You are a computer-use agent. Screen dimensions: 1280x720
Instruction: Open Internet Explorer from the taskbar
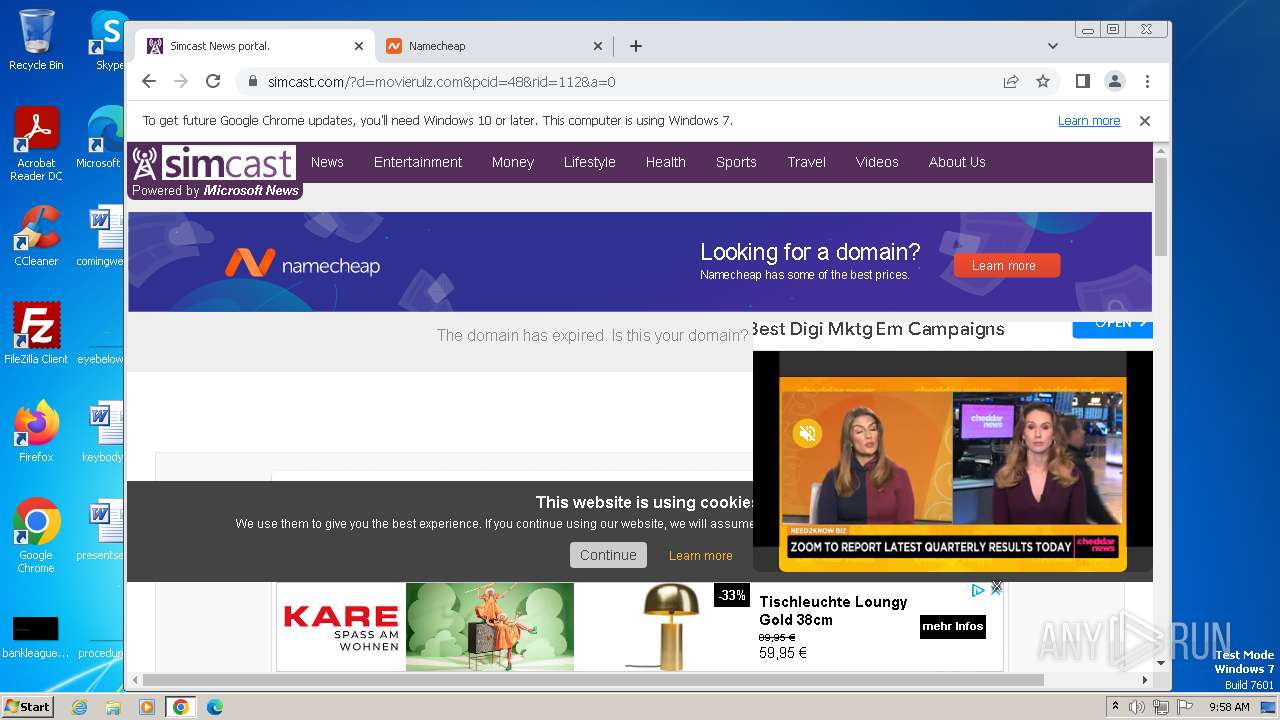pos(80,707)
